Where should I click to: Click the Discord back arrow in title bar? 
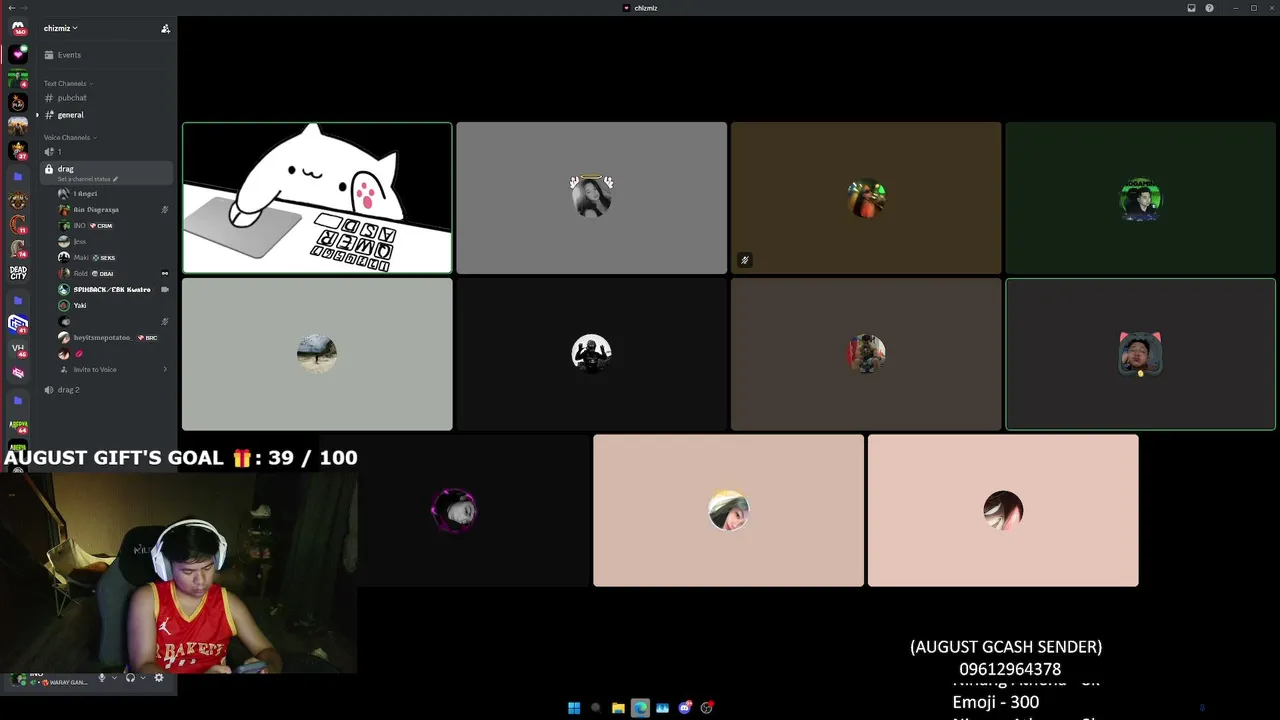pos(11,8)
